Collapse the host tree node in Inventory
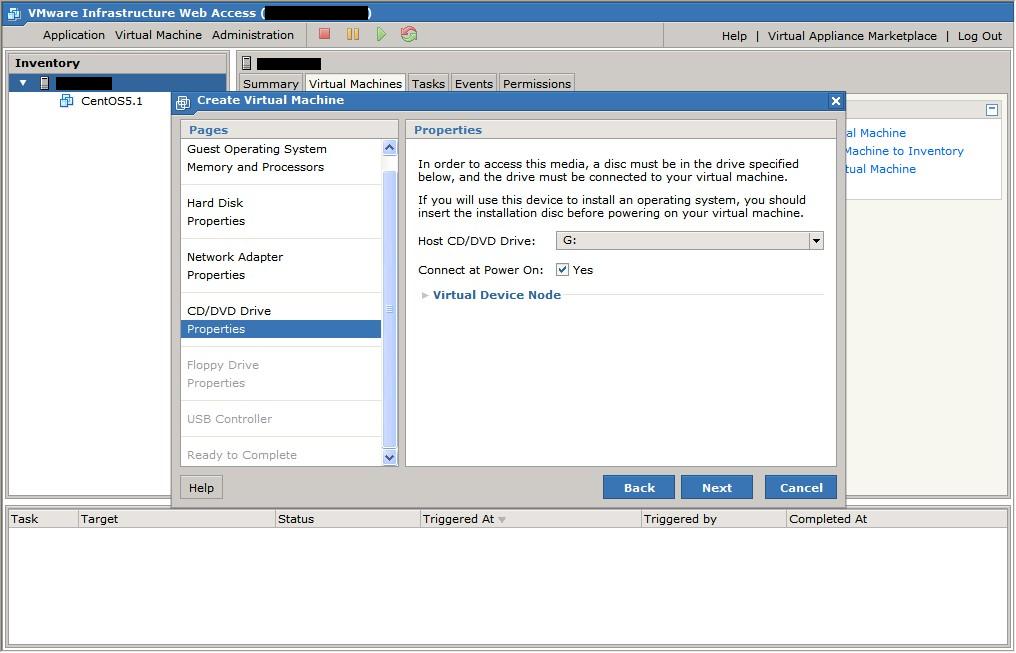 (x=23, y=83)
